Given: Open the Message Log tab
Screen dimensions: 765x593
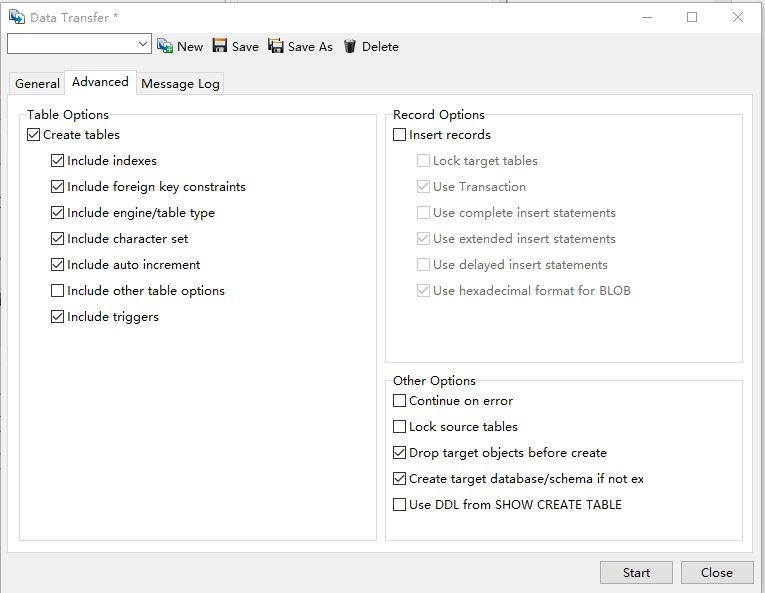Looking at the screenshot, I should 180,83.
